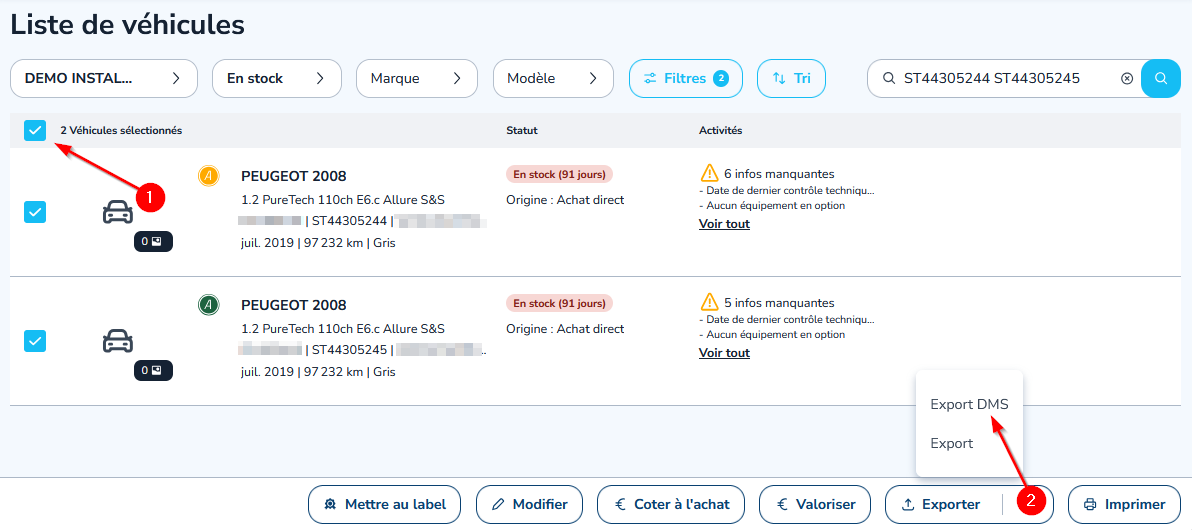Screen dimensions: 1192x530
Task: Click Voir tout under 6 infos manquantes
Action: (724, 224)
